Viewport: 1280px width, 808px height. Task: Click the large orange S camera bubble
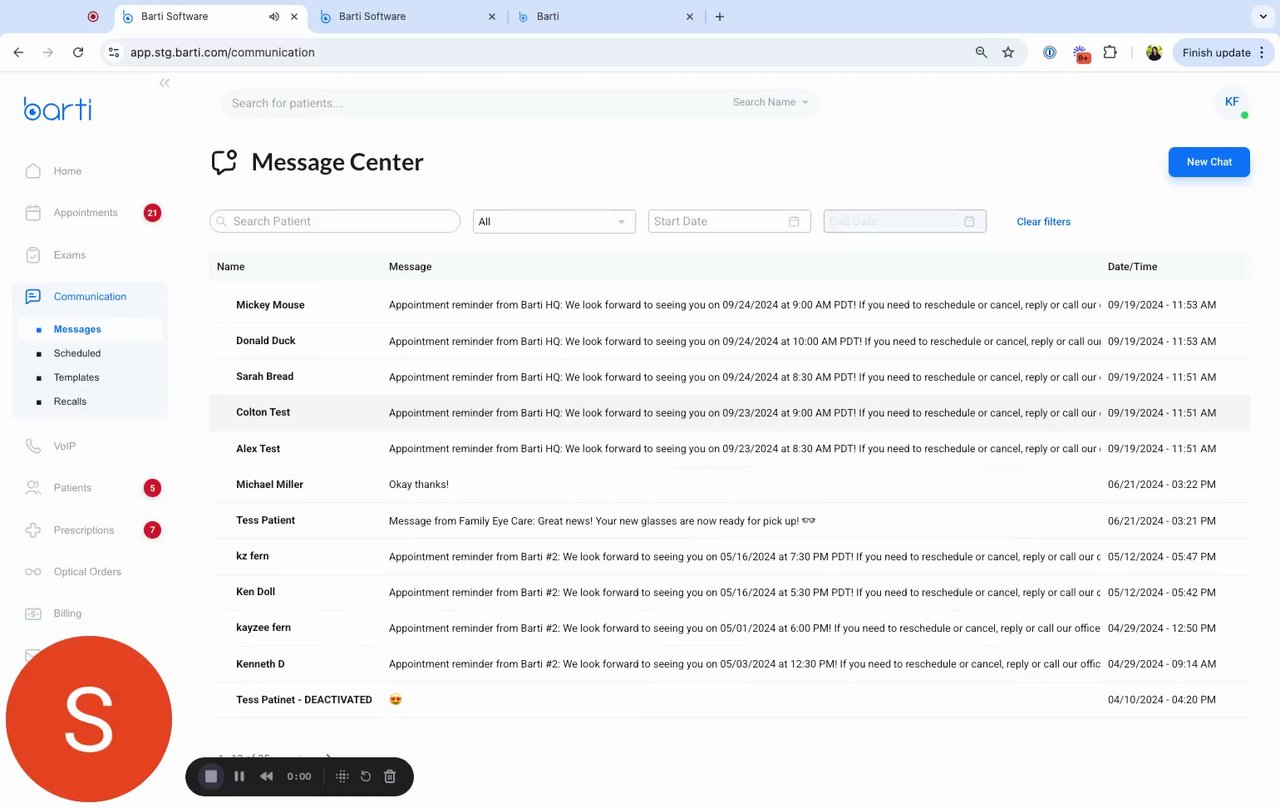click(x=89, y=719)
